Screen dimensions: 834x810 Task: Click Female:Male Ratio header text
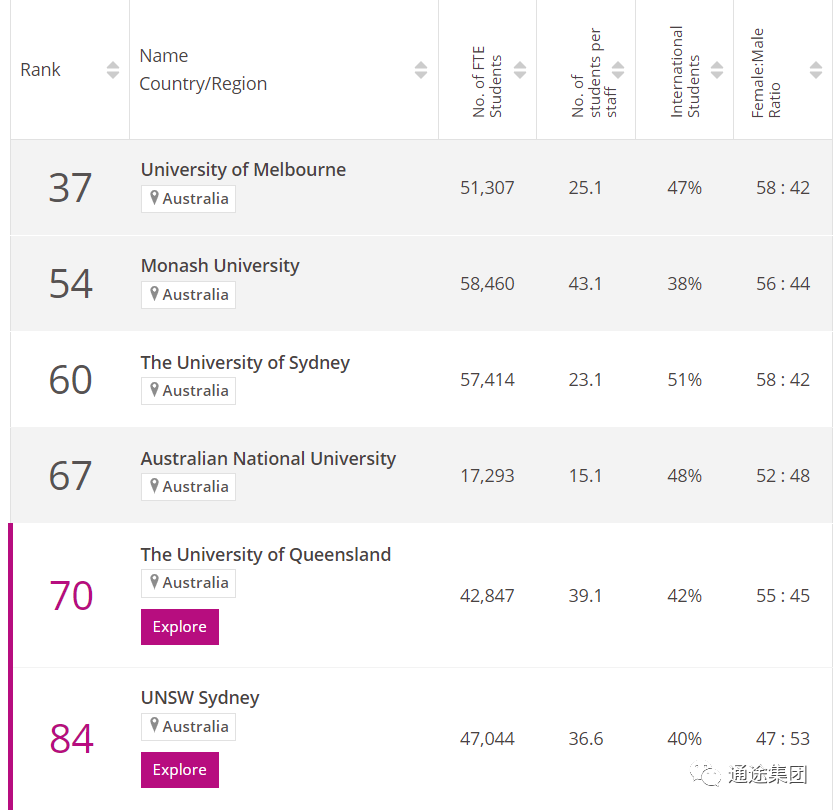point(765,73)
